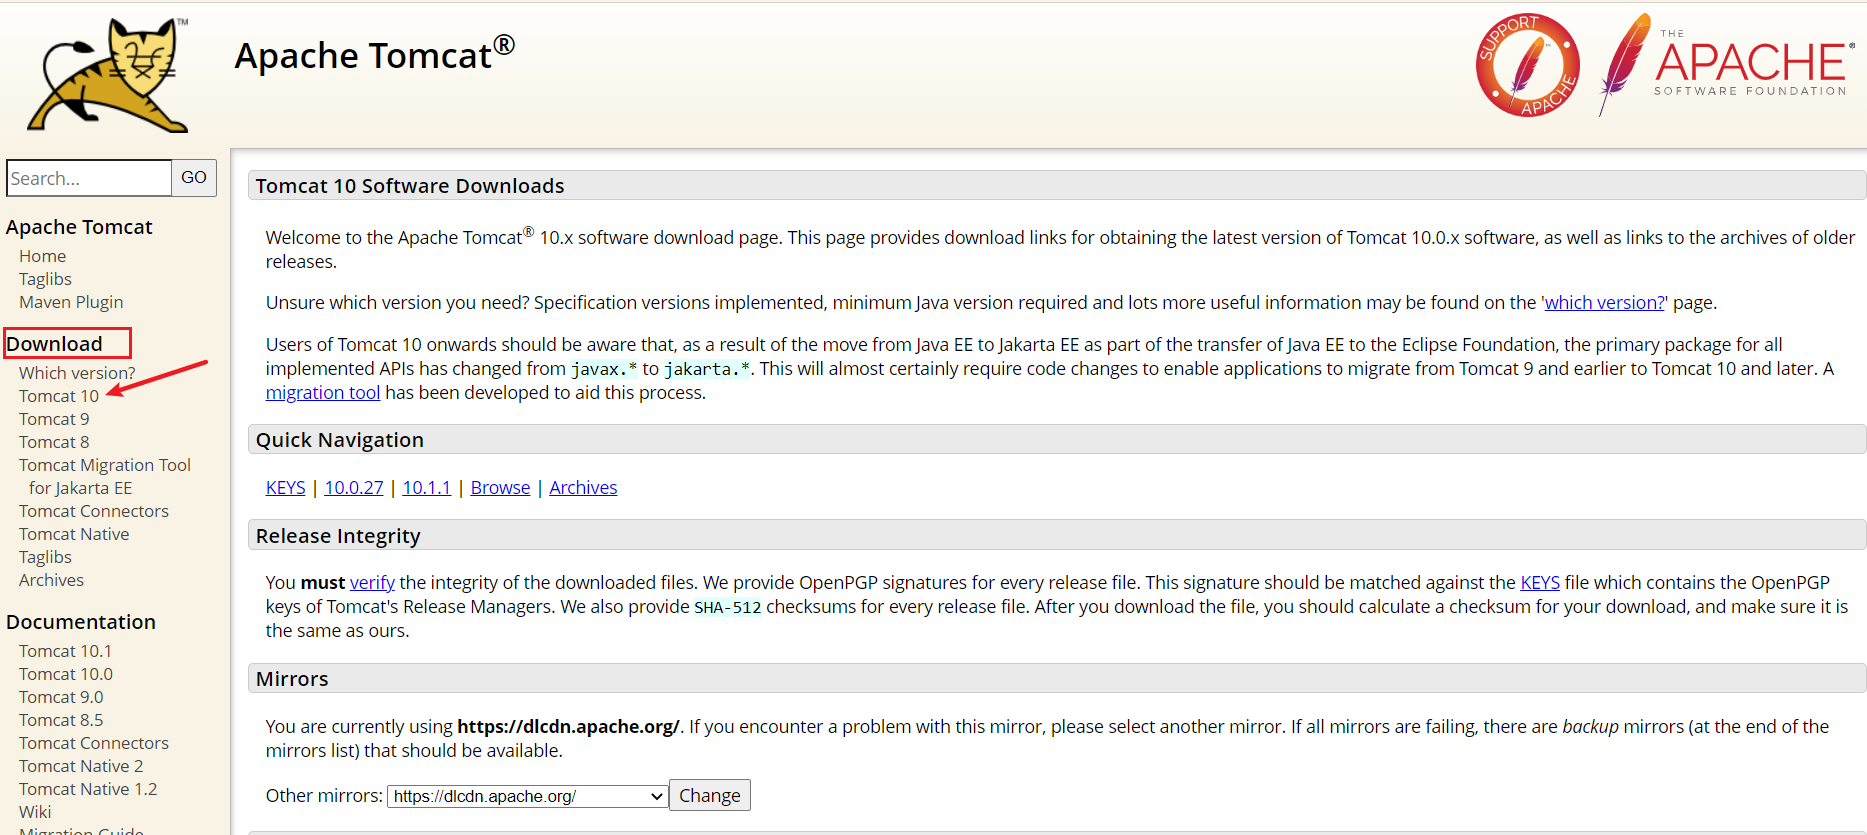Click the Apache Tomcat sidebar heading
The image size is (1867, 835).
coord(79,227)
